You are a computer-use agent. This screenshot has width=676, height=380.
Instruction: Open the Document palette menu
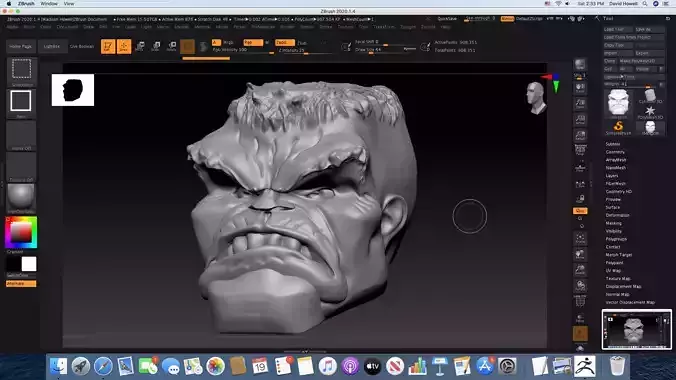coord(67,27)
